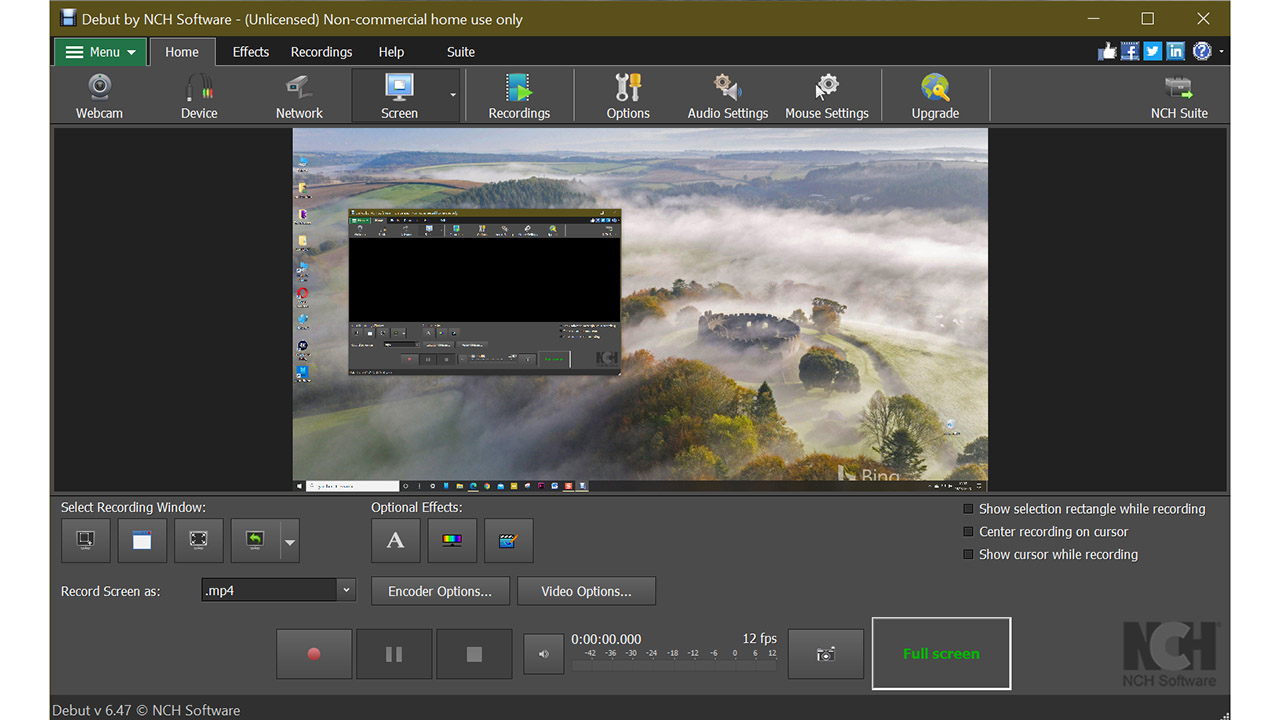
Task: Select the Device capture source
Action: (199, 96)
